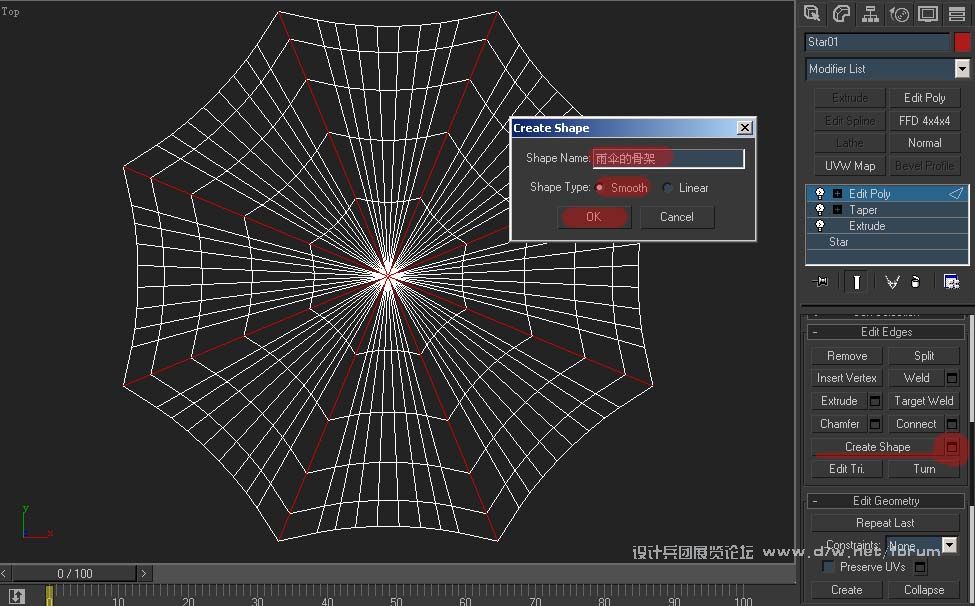Open the red object color swatch

(962, 42)
